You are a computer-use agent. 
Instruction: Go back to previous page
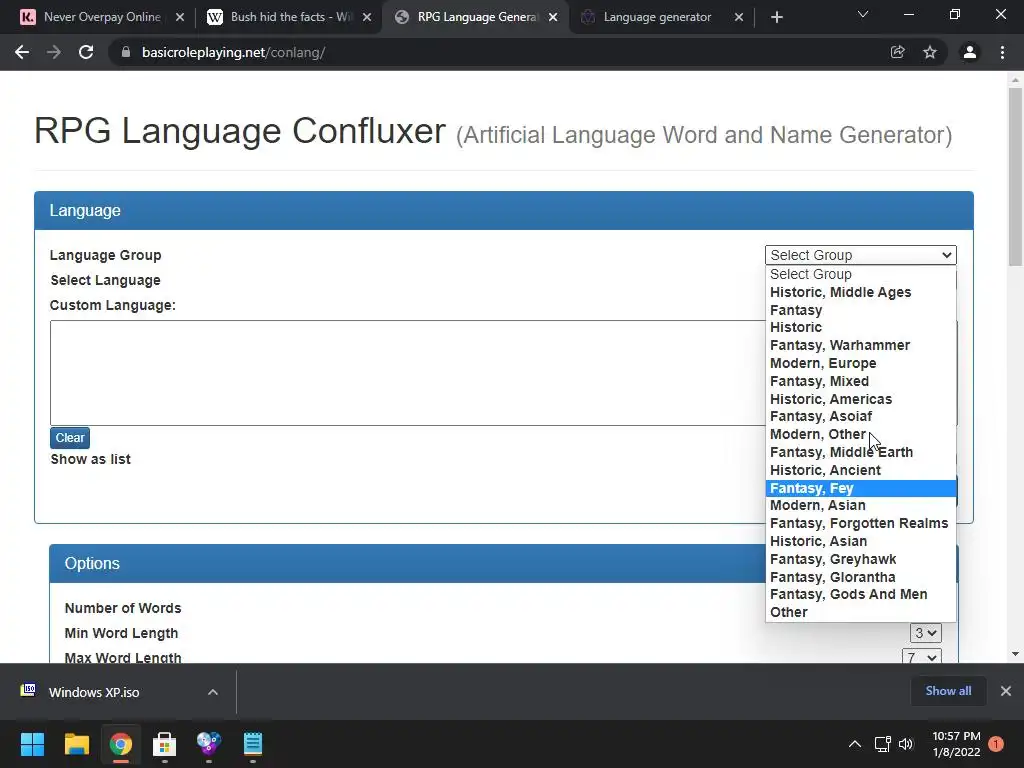pyautogui.click(x=22, y=52)
